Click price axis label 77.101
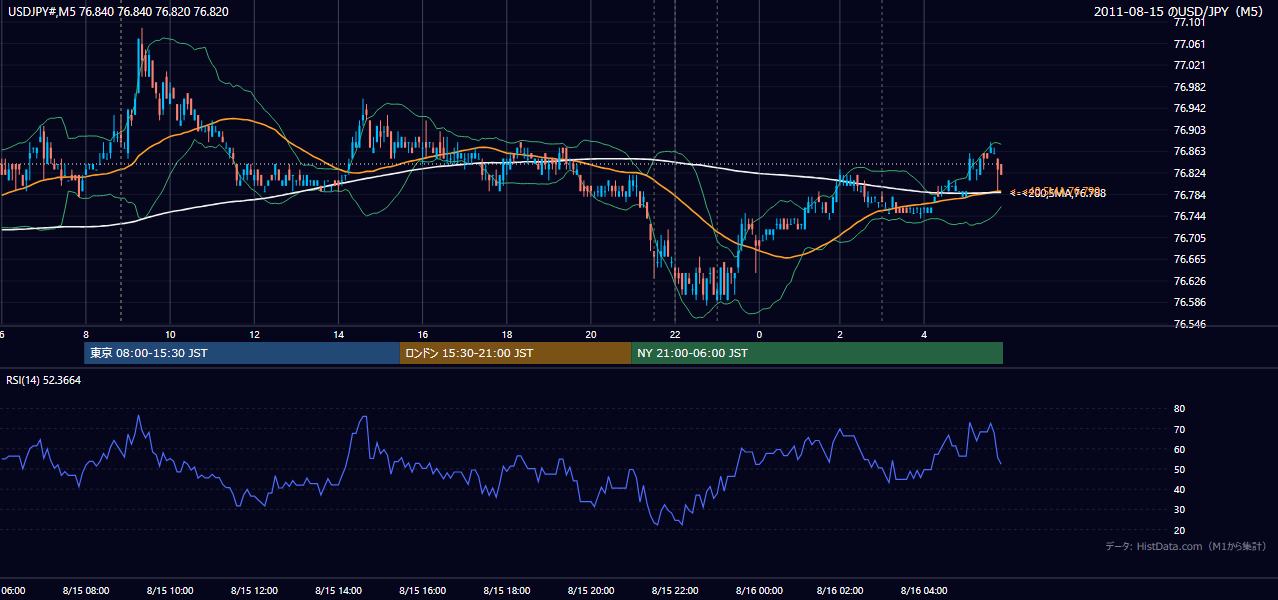1278x600 pixels. pos(1189,22)
